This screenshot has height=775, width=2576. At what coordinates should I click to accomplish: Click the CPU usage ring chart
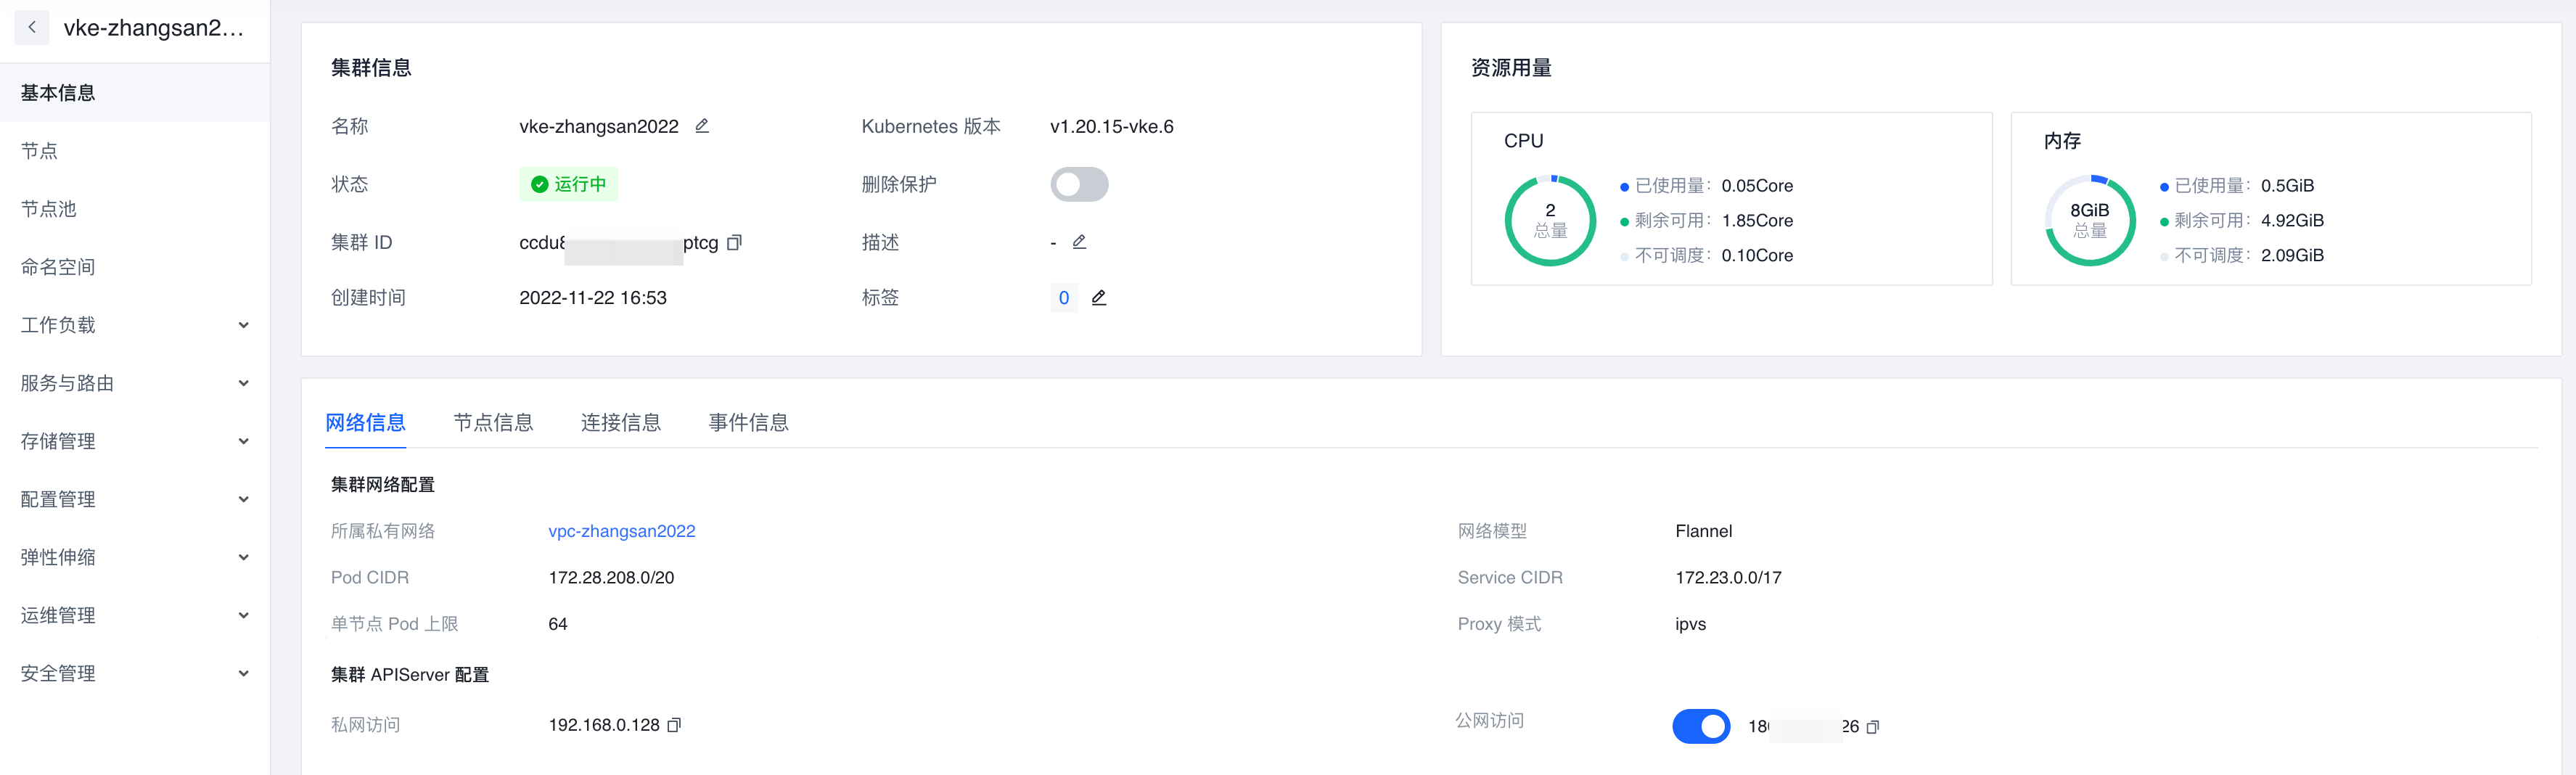click(x=1550, y=220)
